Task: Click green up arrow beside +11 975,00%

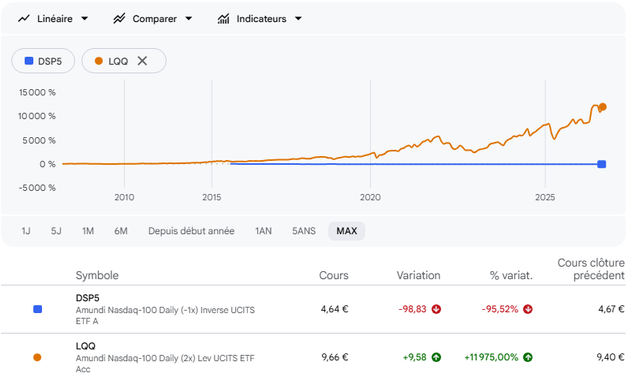Action: pyautogui.click(x=528, y=357)
